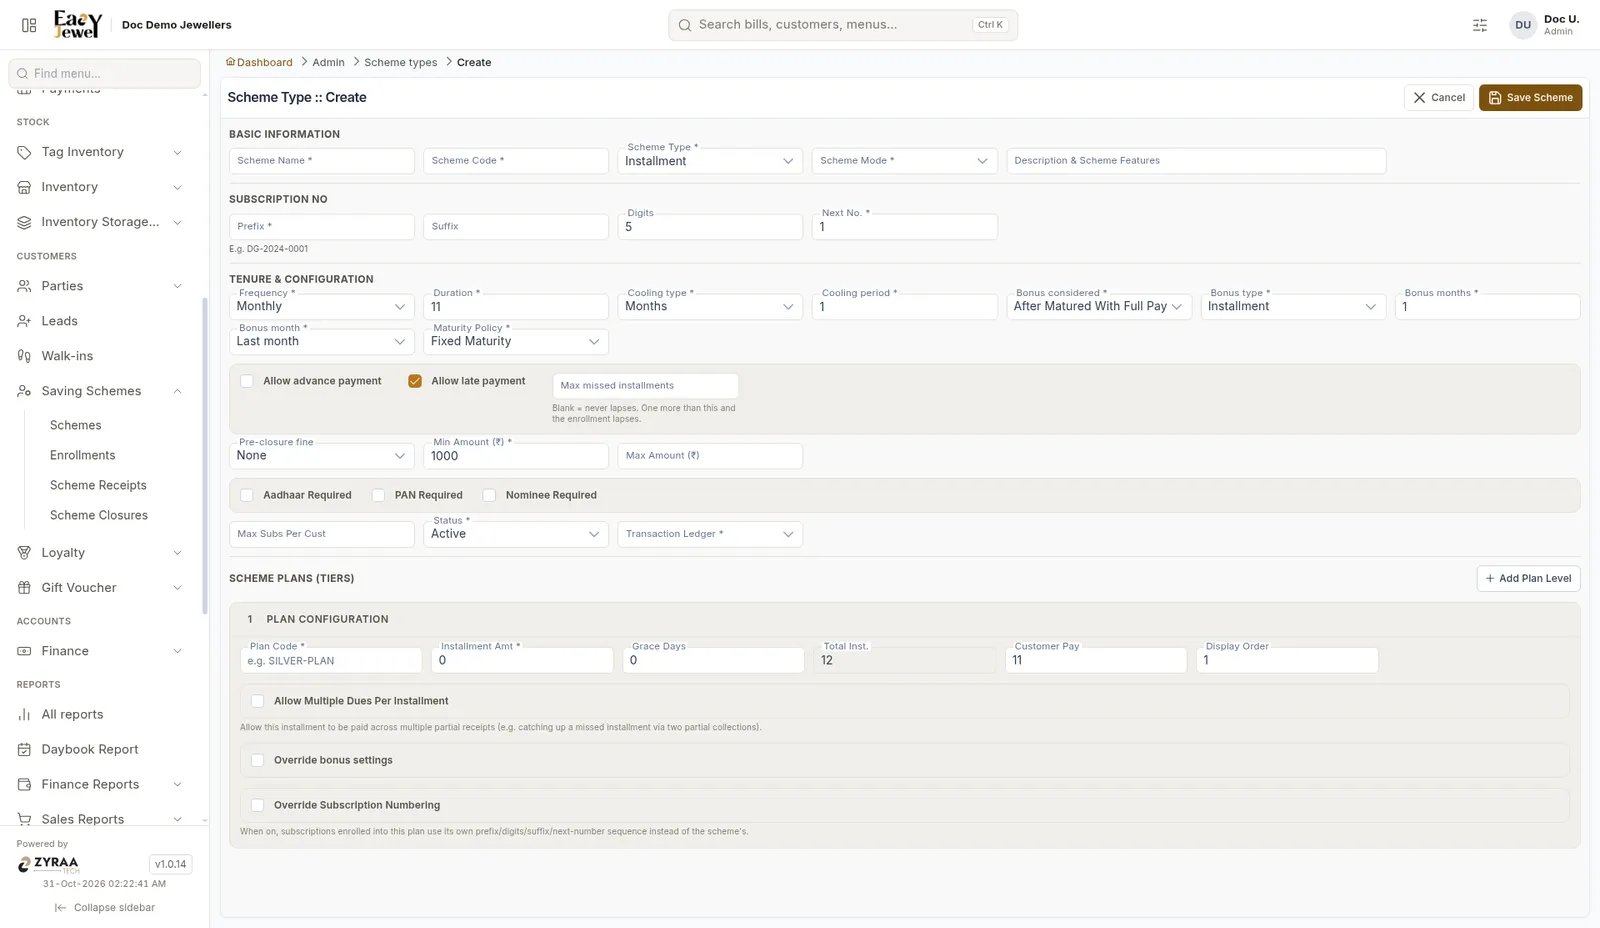Viewport: 1600px width, 928px height.
Task: Click the Tag Inventory tag icon
Action: [x=24, y=152]
